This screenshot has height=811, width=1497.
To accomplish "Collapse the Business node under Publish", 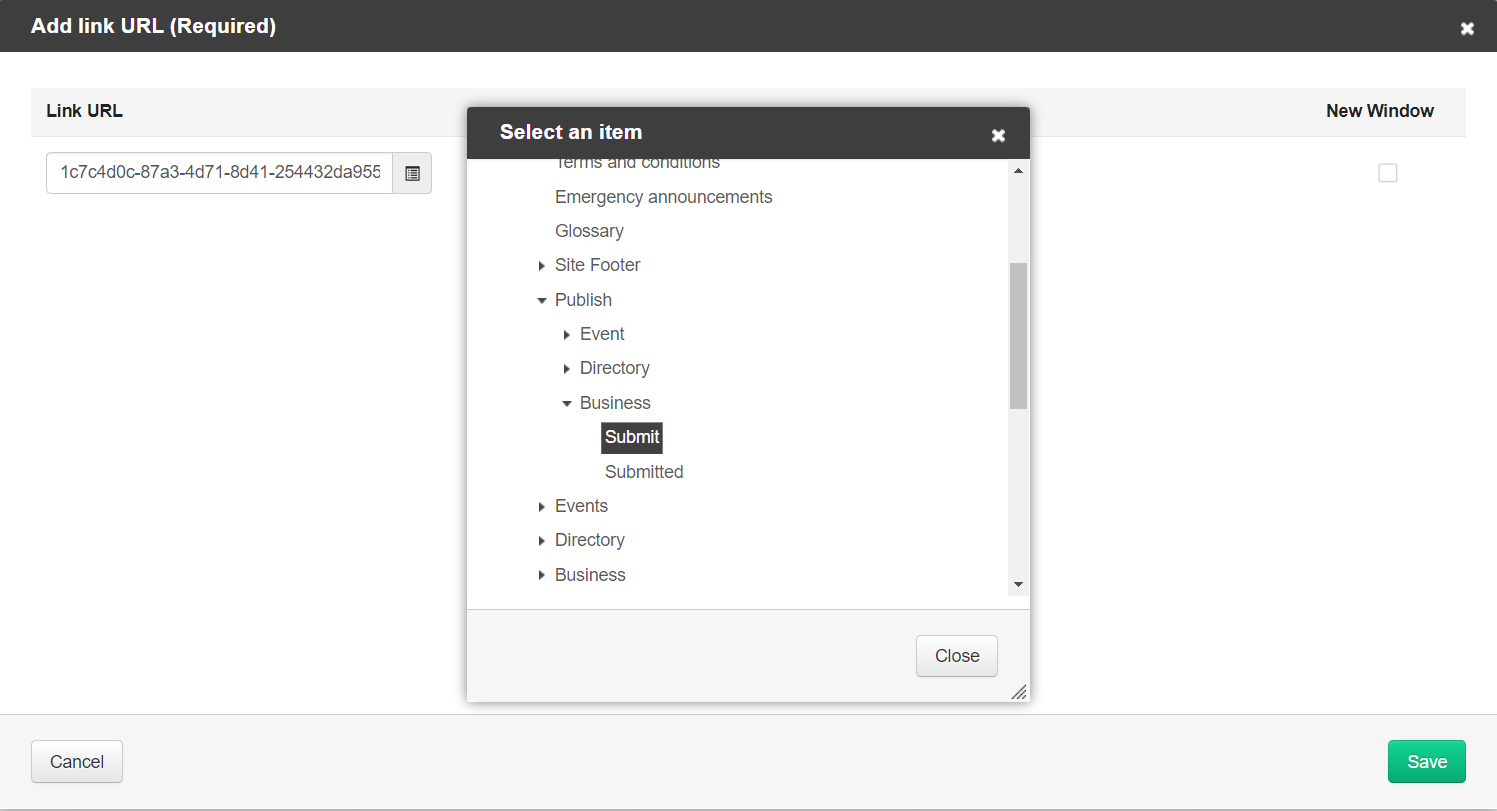I will coord(567,403).
